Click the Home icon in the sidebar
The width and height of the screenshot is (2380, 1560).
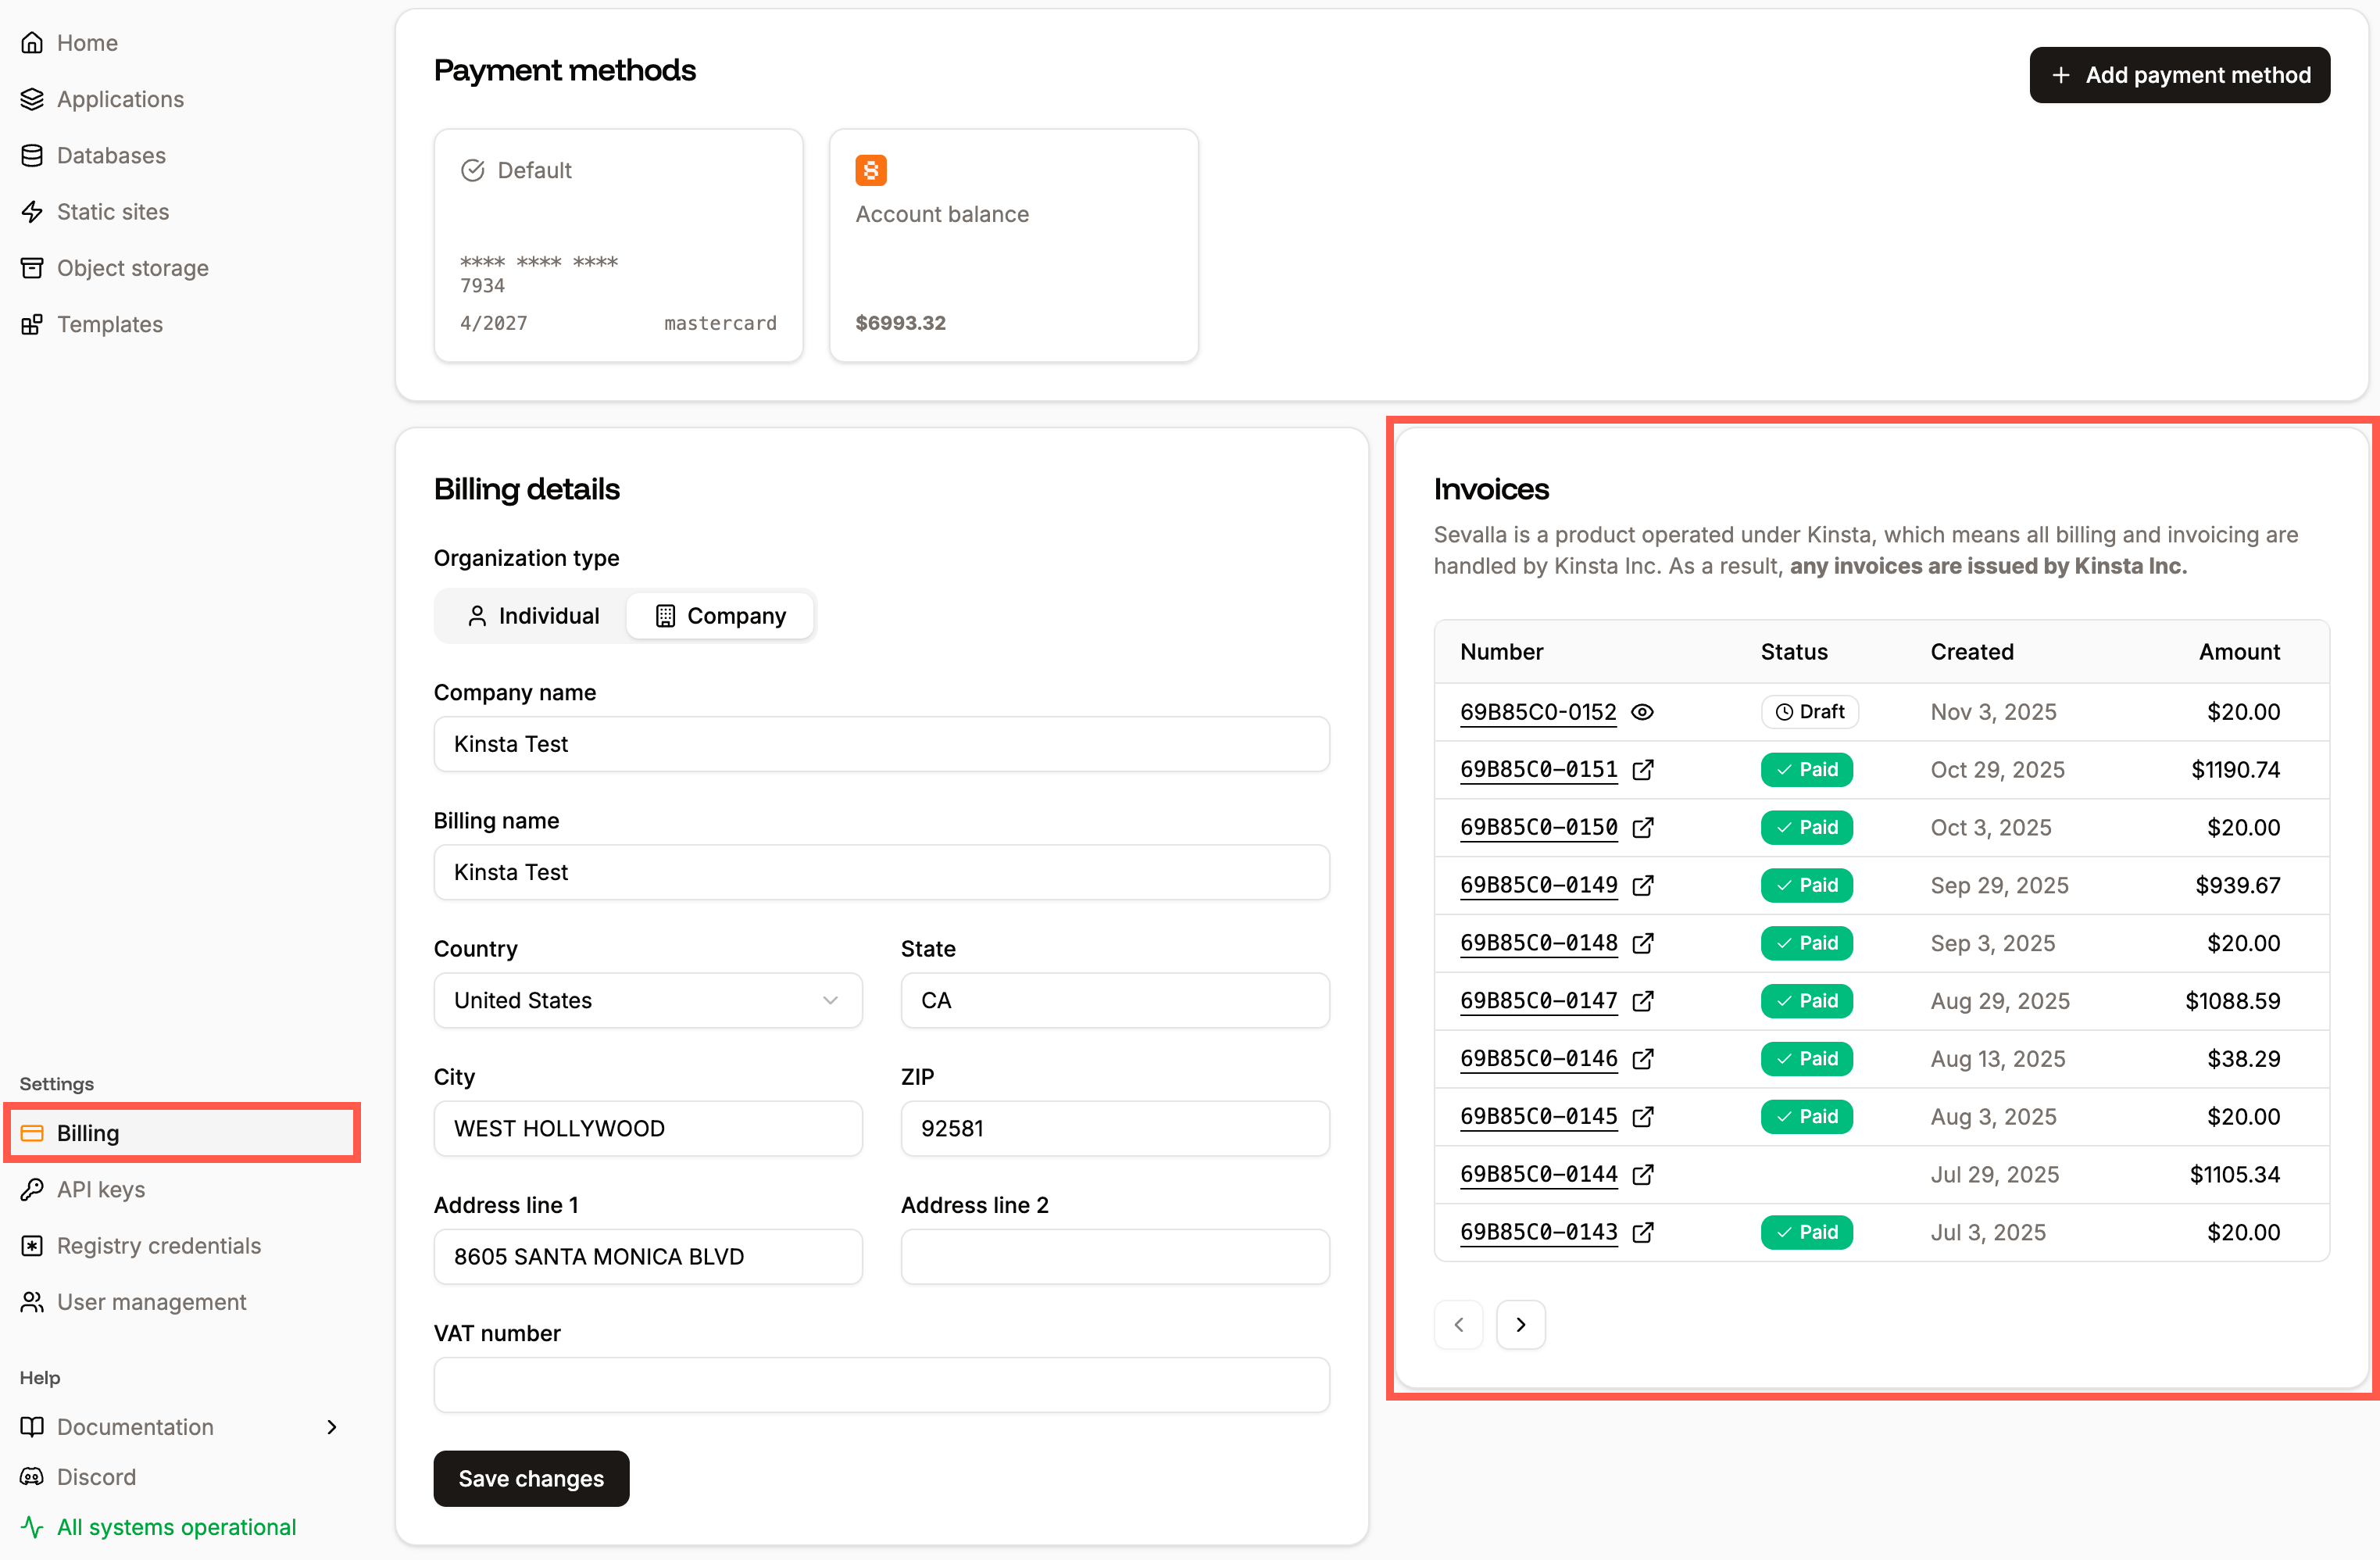(32, 42)
